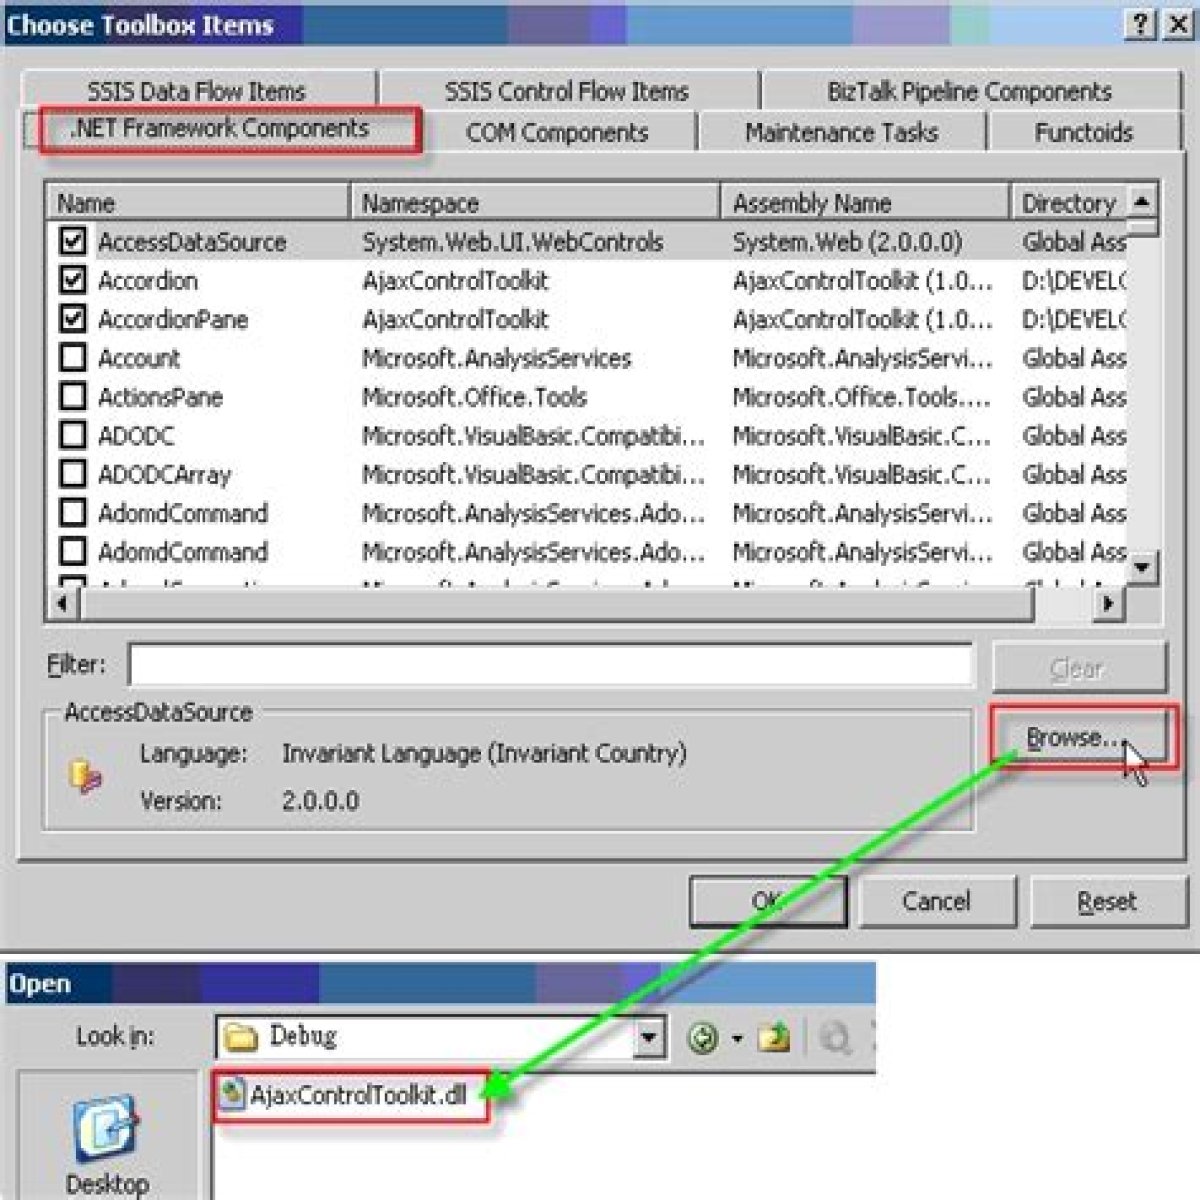1200x1200 pixels.
Task: Click the Reset button
Action: click(x=1106, y=901)
